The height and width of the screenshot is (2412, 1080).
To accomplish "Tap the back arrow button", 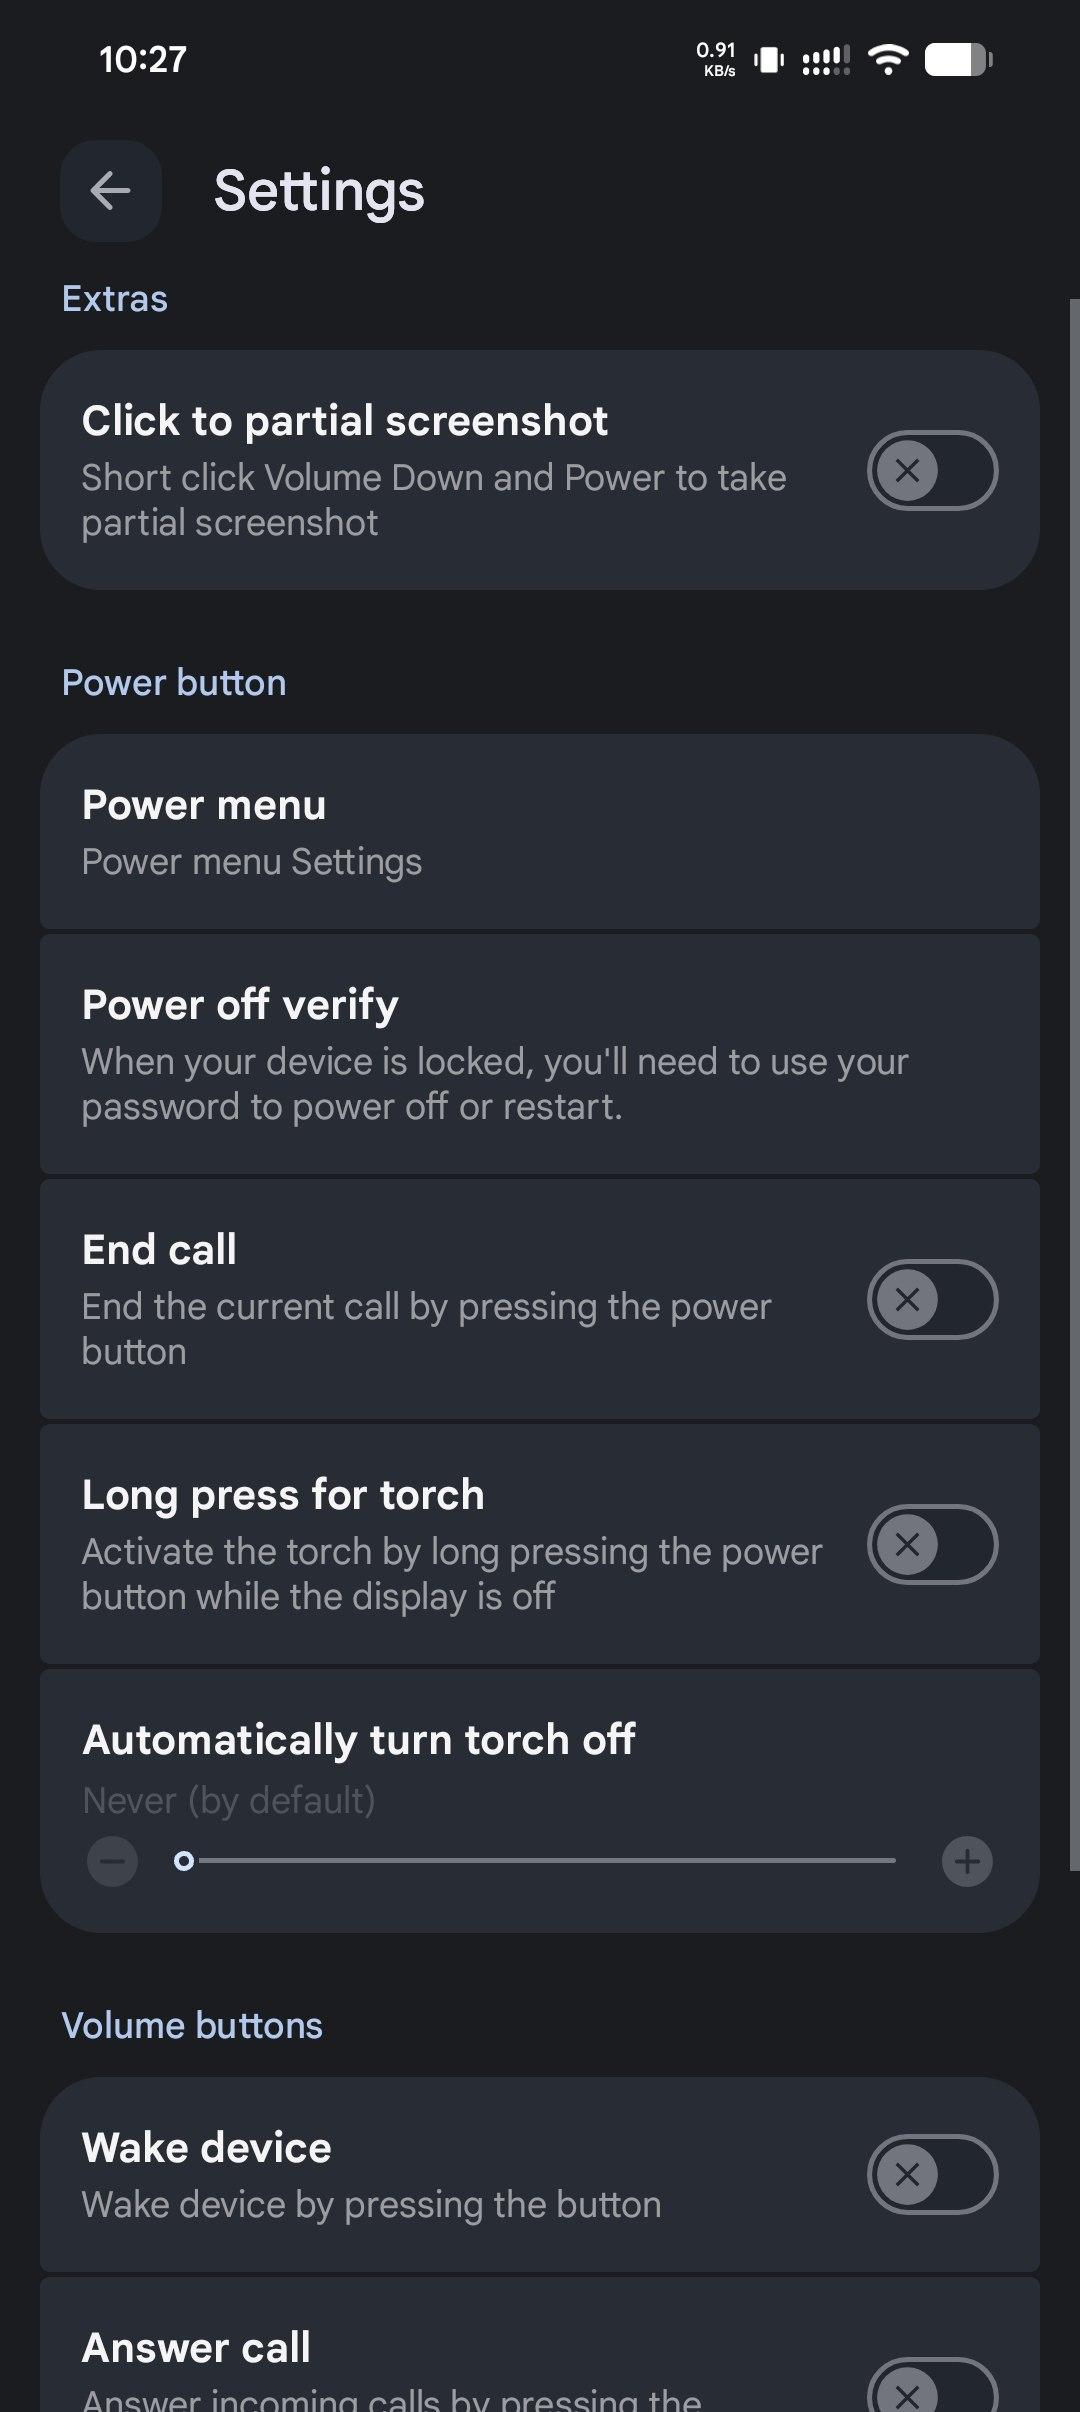I will pos(110,190).
